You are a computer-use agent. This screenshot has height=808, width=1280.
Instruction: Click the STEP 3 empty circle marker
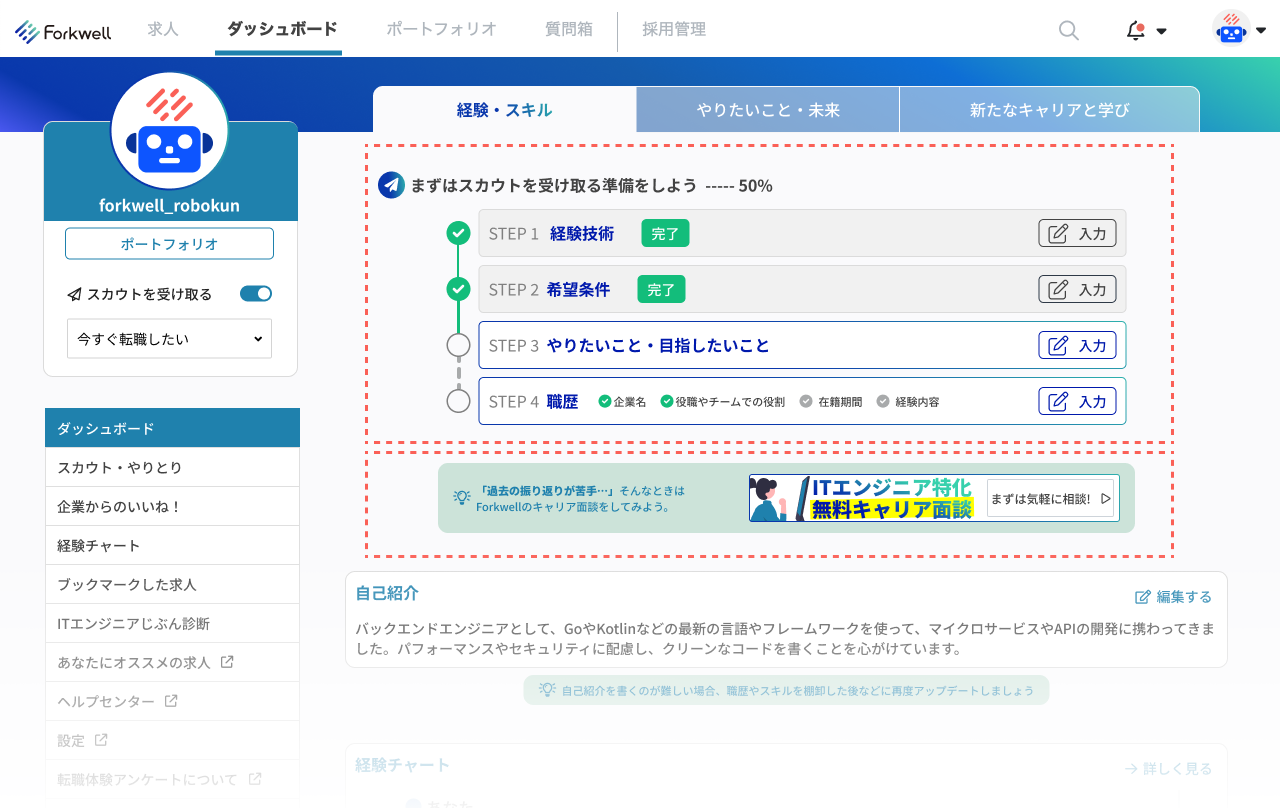tap(458, 345)
